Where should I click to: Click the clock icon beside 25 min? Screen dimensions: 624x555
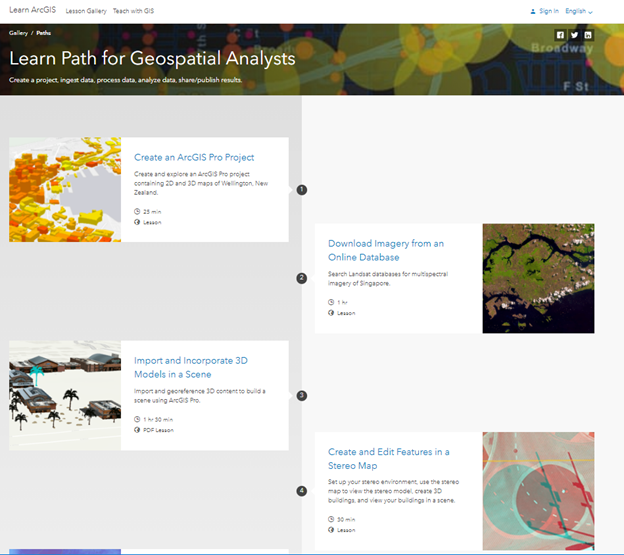(137, 211)
